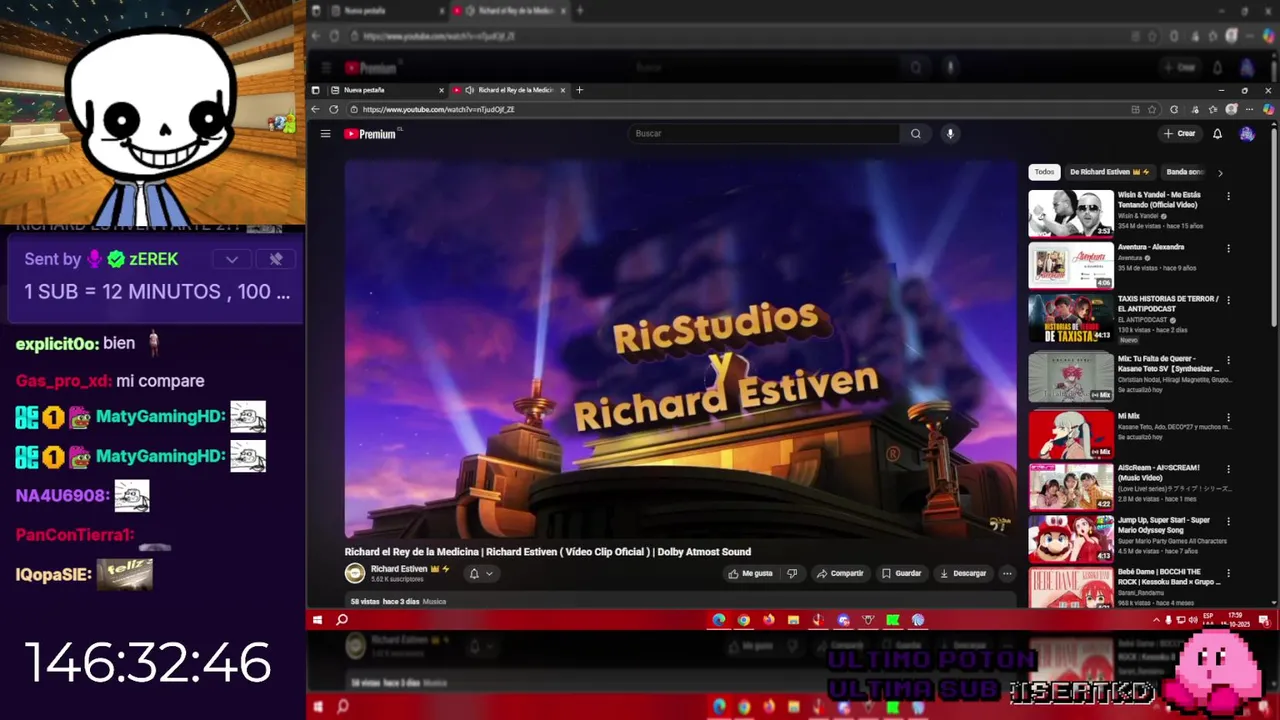Switch to Richard el Rey de la Medicina tab

pyautogui.click(x=509, y=90)
